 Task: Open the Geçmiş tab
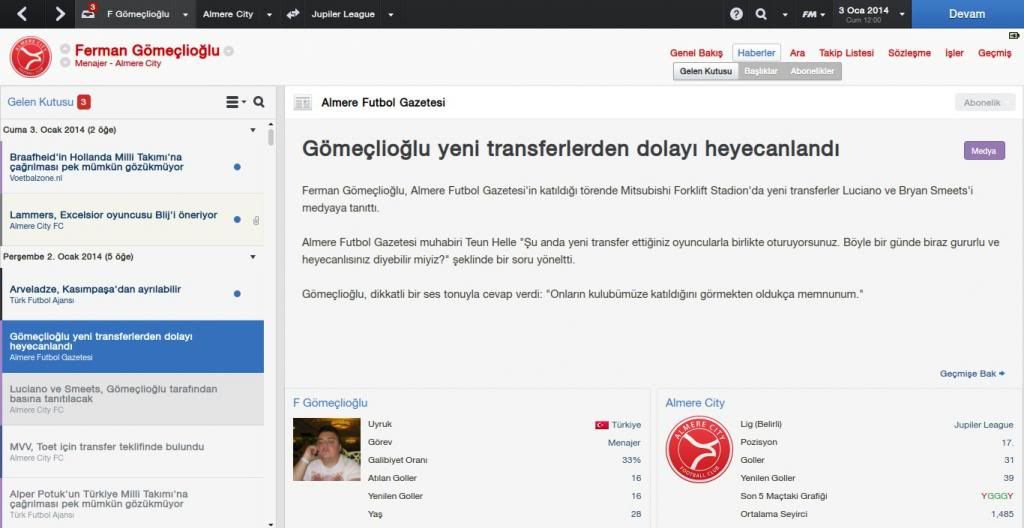[994, 53]
